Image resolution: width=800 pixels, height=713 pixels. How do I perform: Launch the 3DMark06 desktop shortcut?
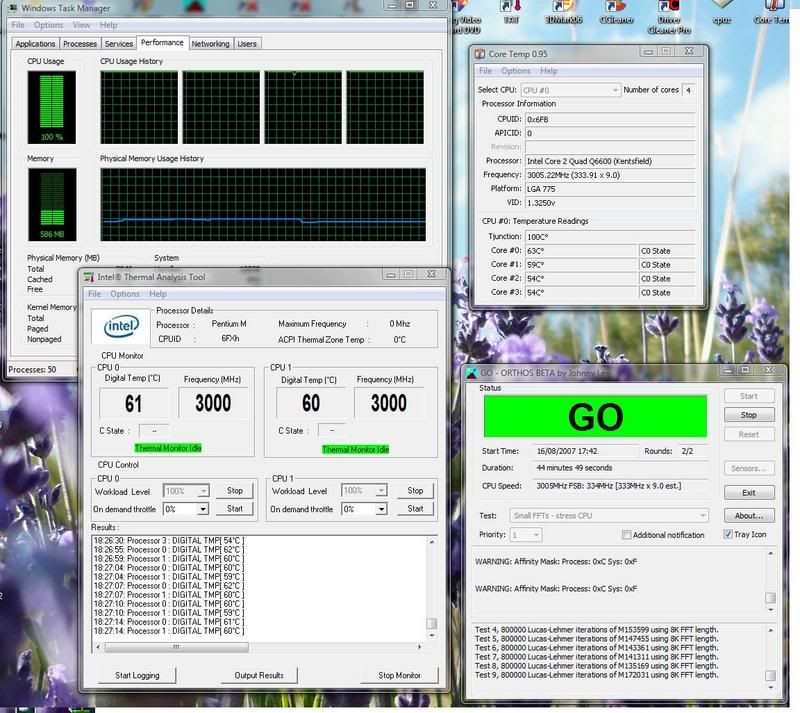(x=564, y=12)
